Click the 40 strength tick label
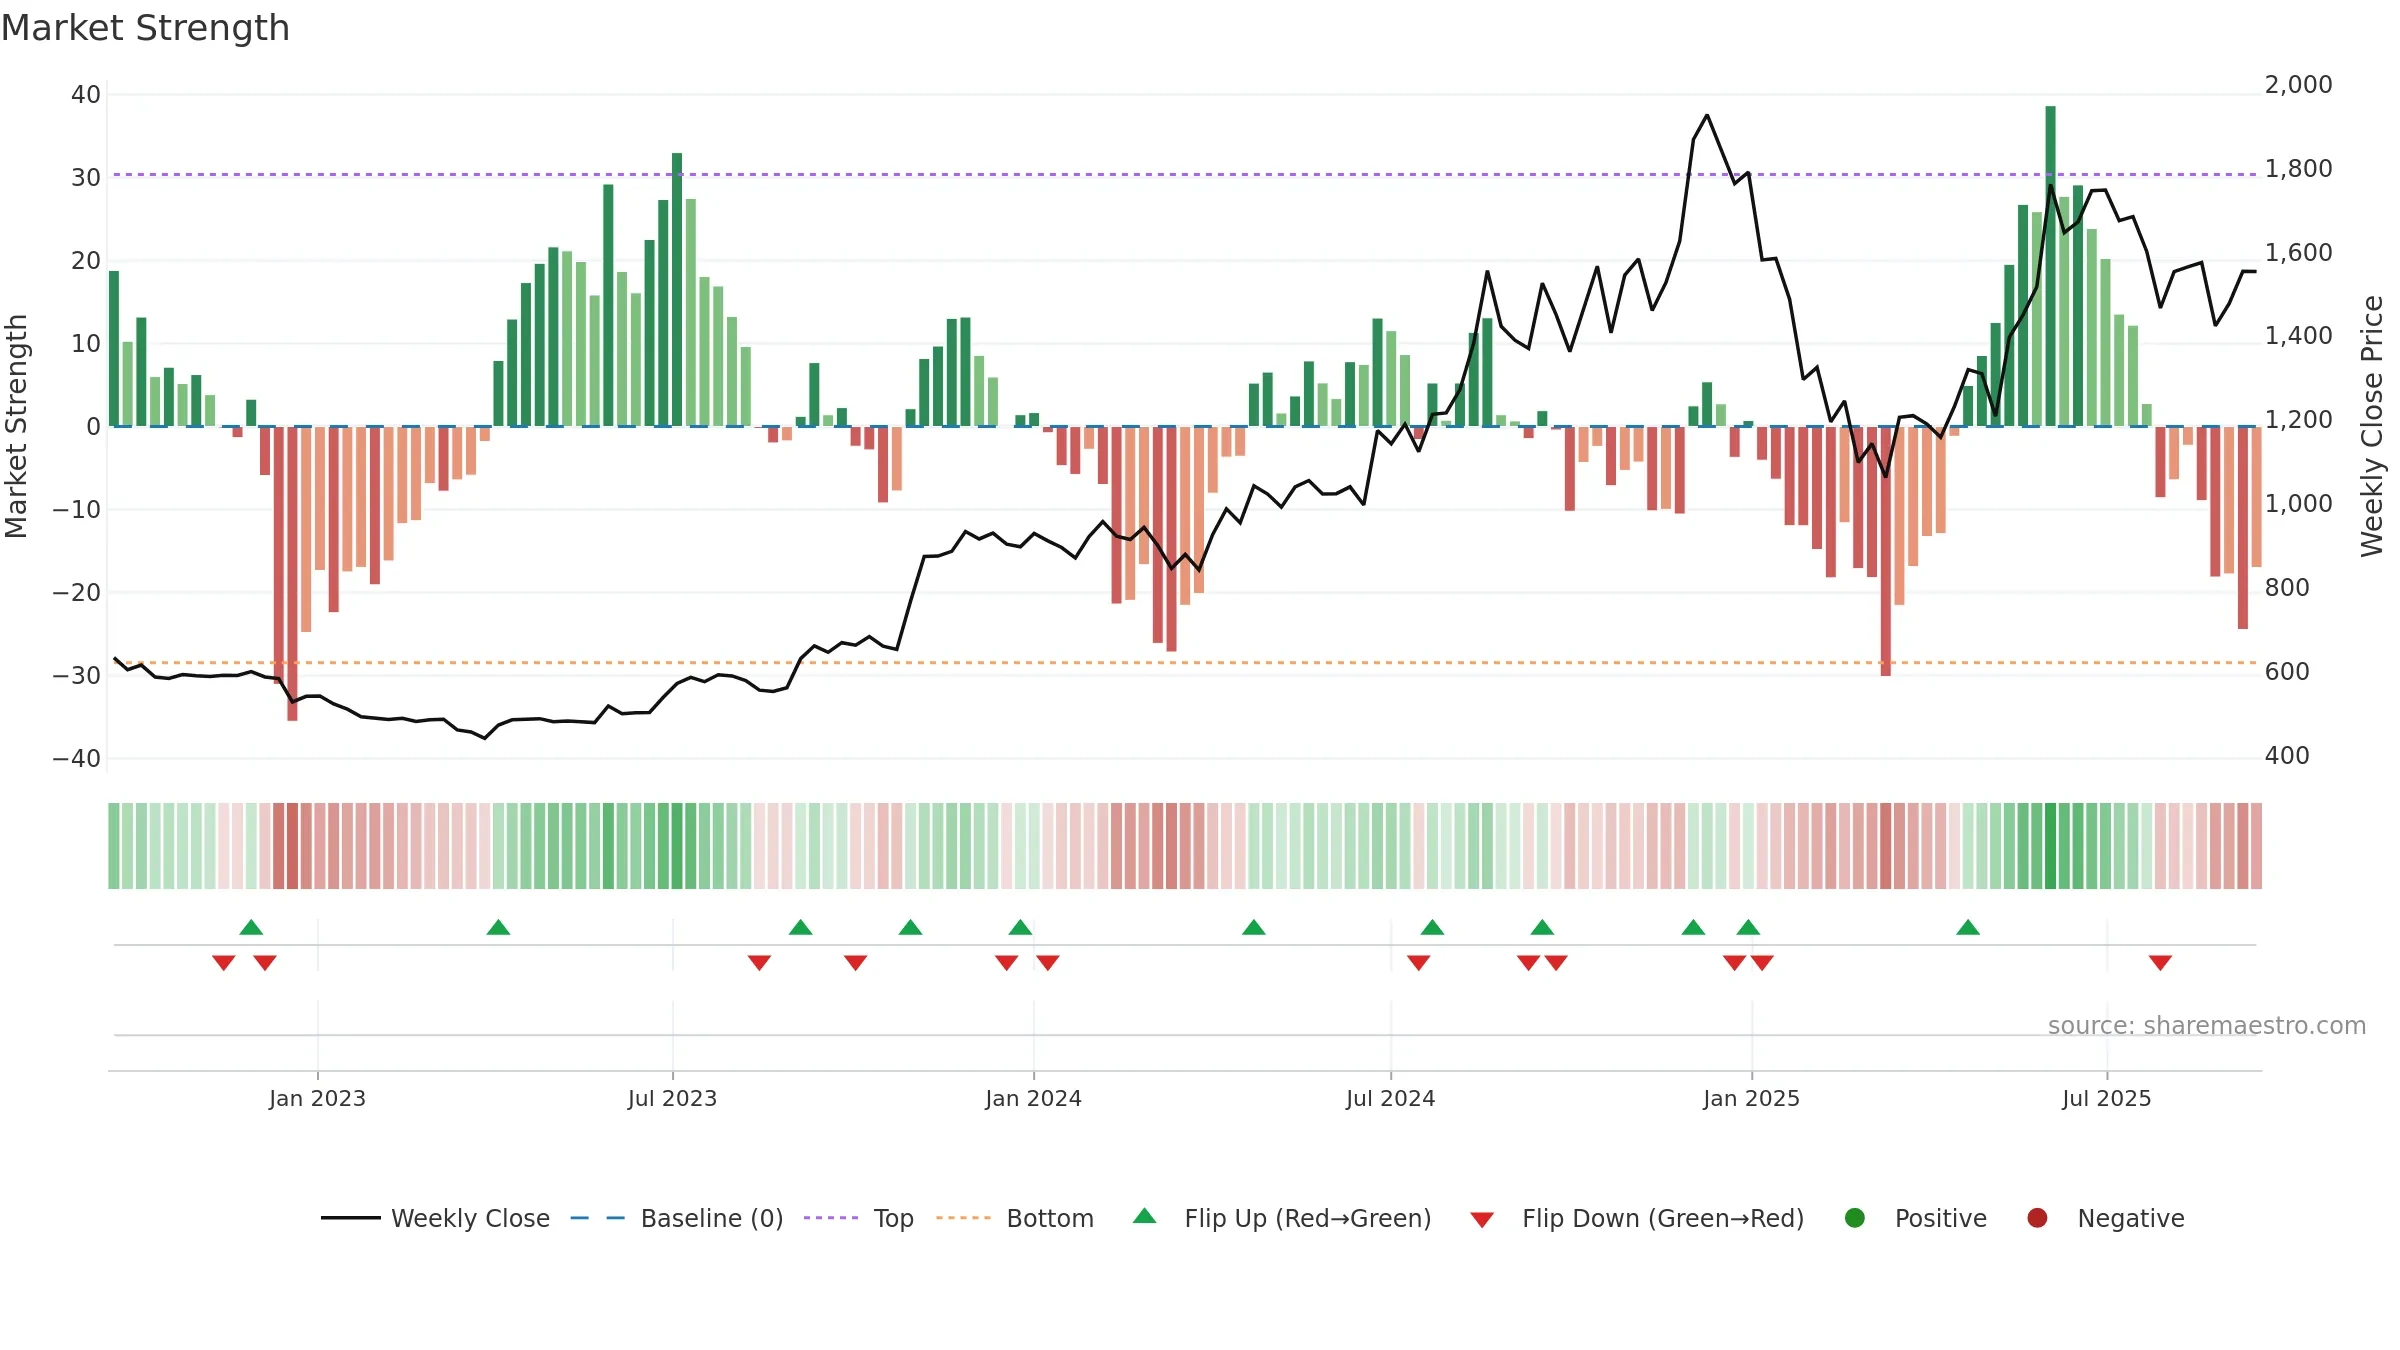The image size is (2400, 1350). coord(86,95)
